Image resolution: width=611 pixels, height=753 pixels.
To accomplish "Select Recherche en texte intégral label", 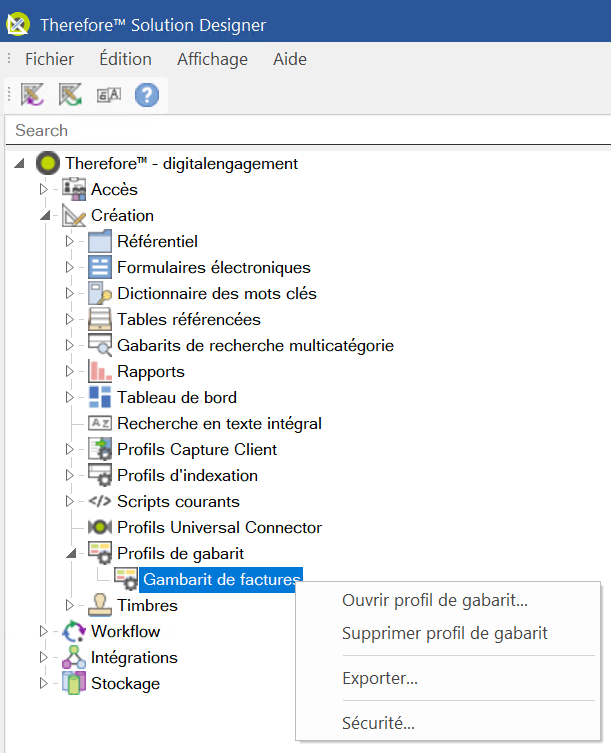I will point(220,423).
